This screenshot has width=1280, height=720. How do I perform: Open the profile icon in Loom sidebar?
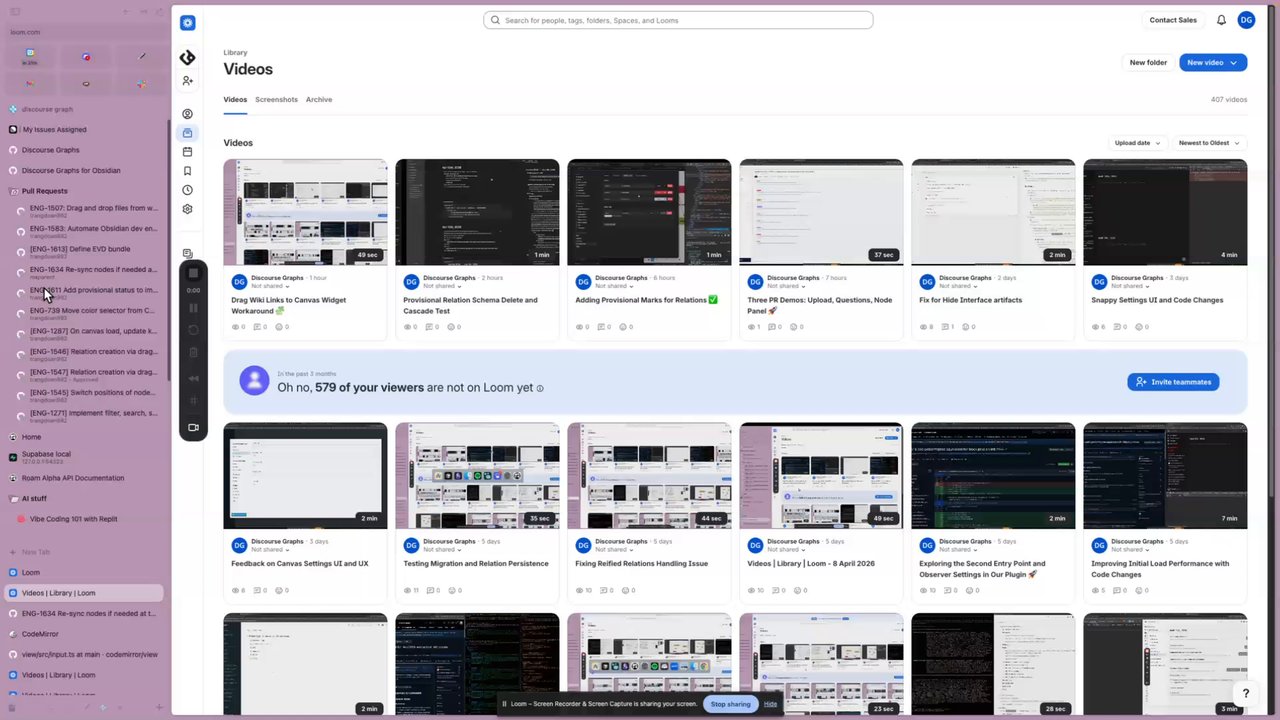[187, 114]
